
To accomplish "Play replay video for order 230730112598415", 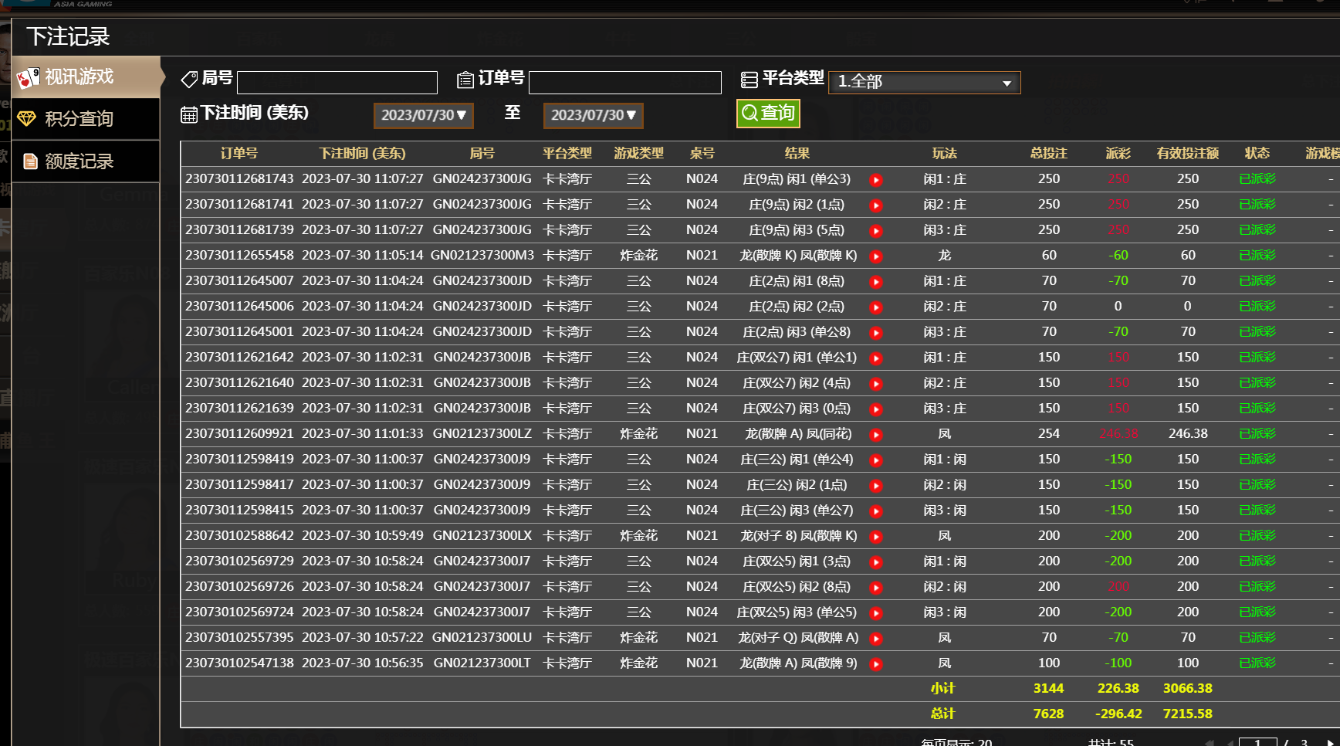I will click(x=876, y=511).
